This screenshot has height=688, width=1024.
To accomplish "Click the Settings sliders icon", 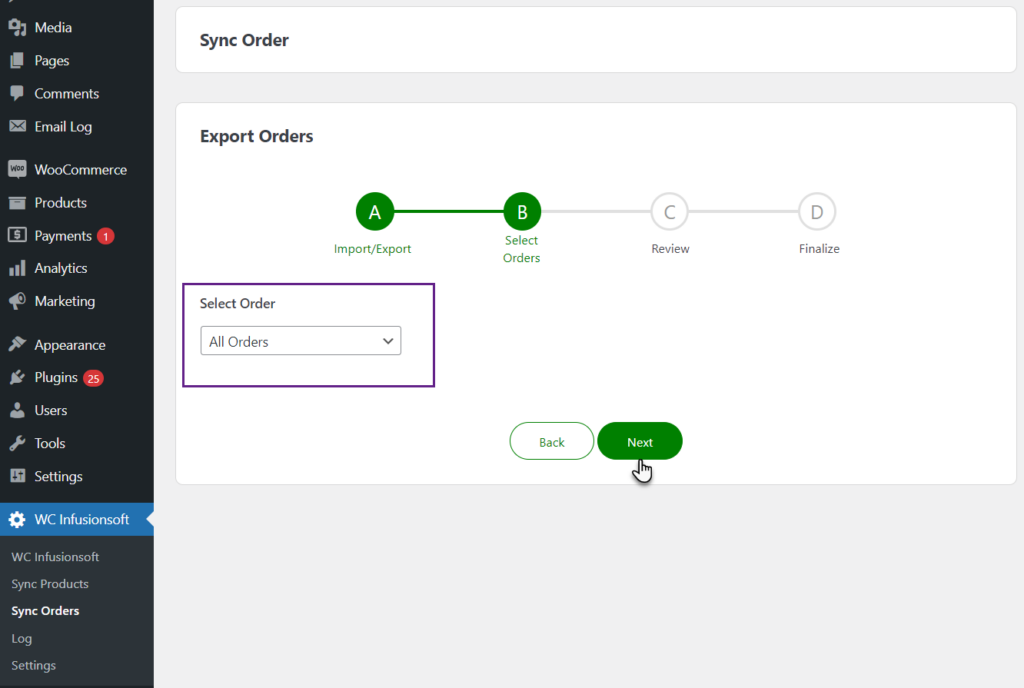I will point(17,476).
